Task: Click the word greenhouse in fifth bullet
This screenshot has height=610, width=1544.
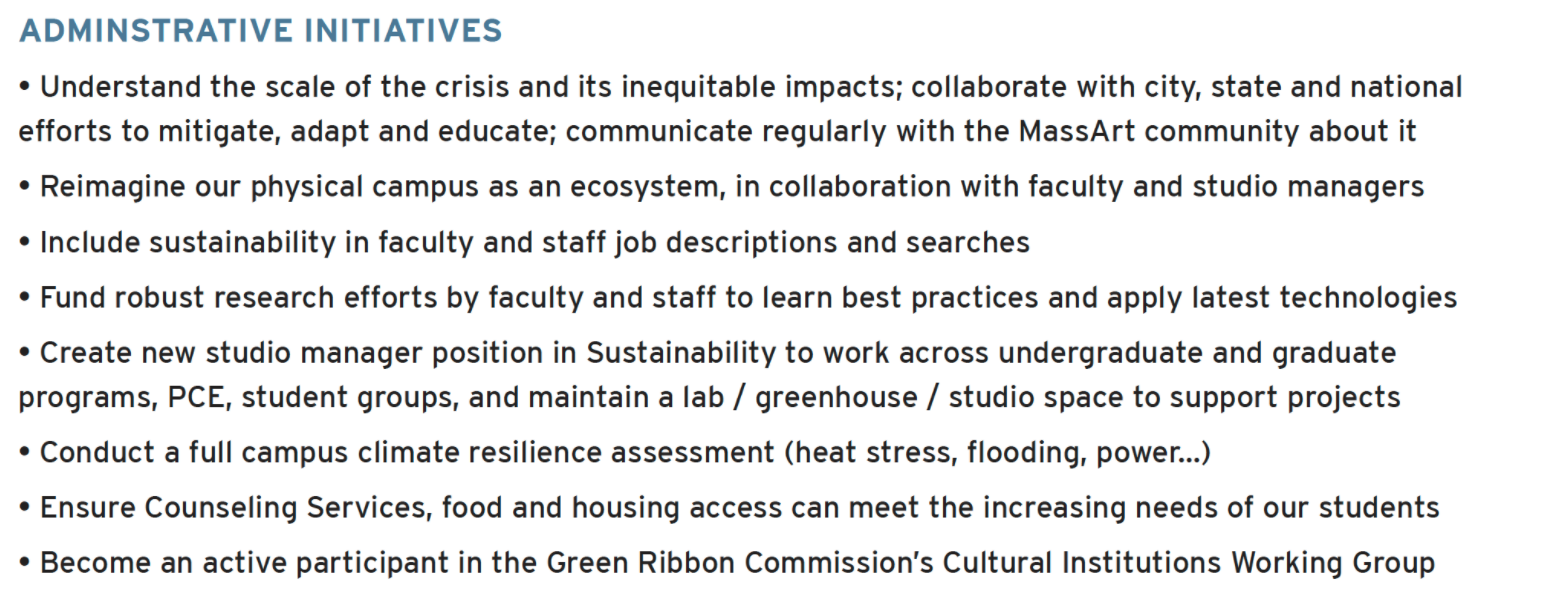Action: (x=836, y=398)
